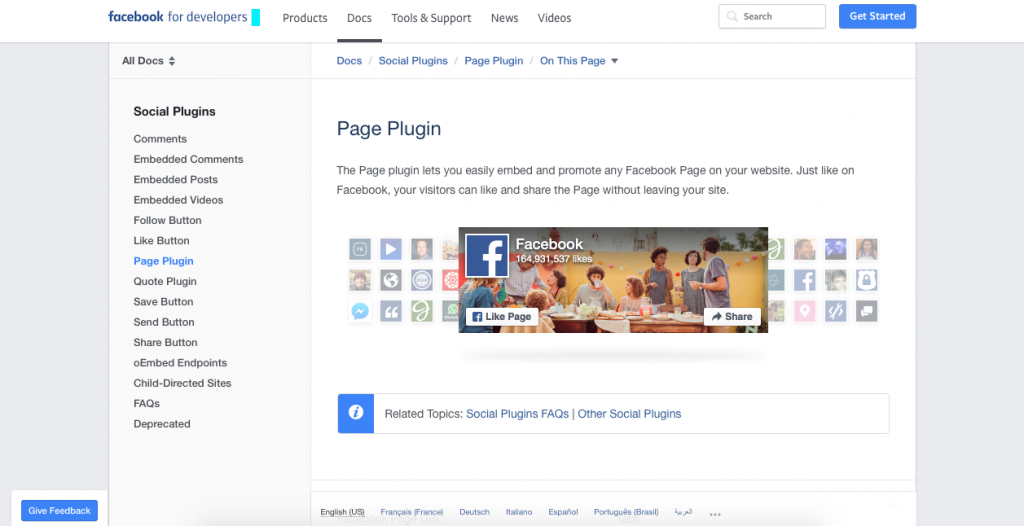
Task: Open Like Button in the sidebar
Action: pyautogui.click(x=161, y=240)
